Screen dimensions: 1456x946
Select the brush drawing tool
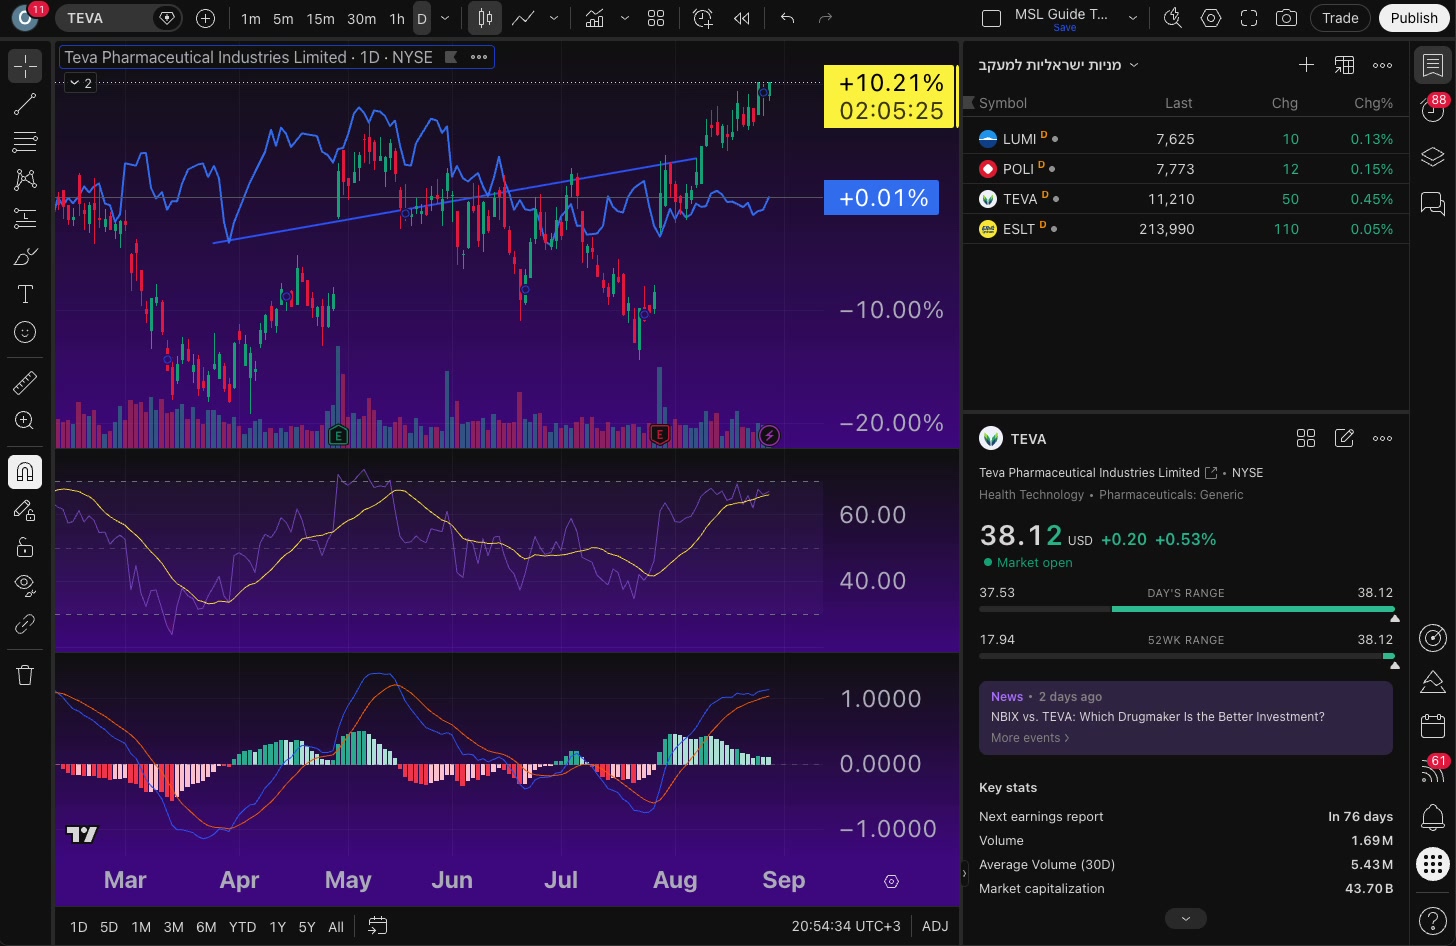pyautogui.click(x=25, y=256)
